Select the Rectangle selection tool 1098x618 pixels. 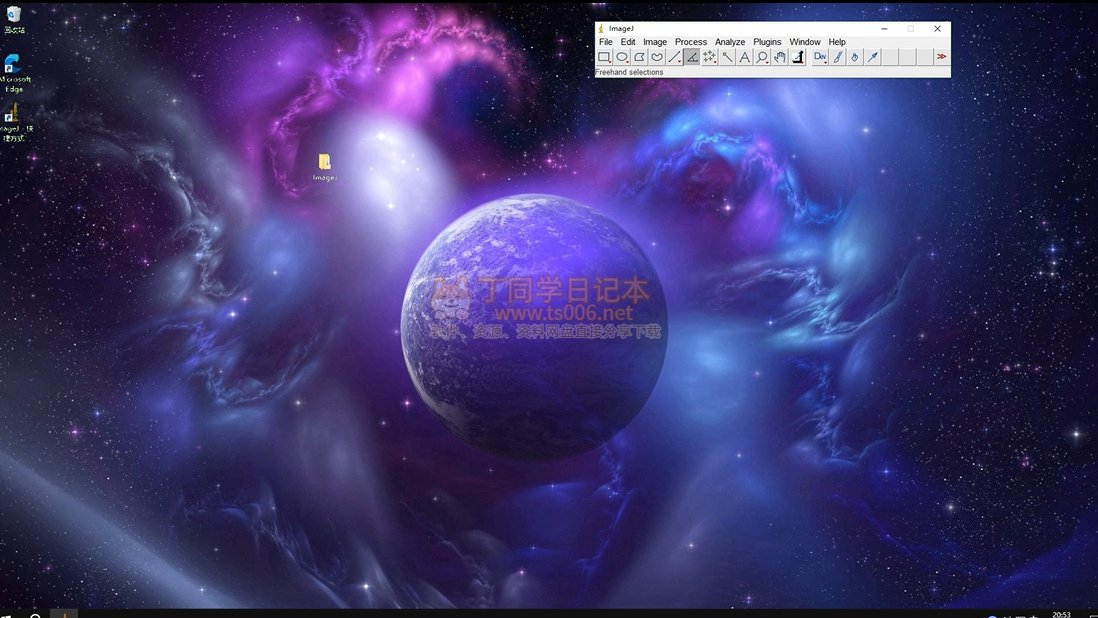[x=604, y=58]
